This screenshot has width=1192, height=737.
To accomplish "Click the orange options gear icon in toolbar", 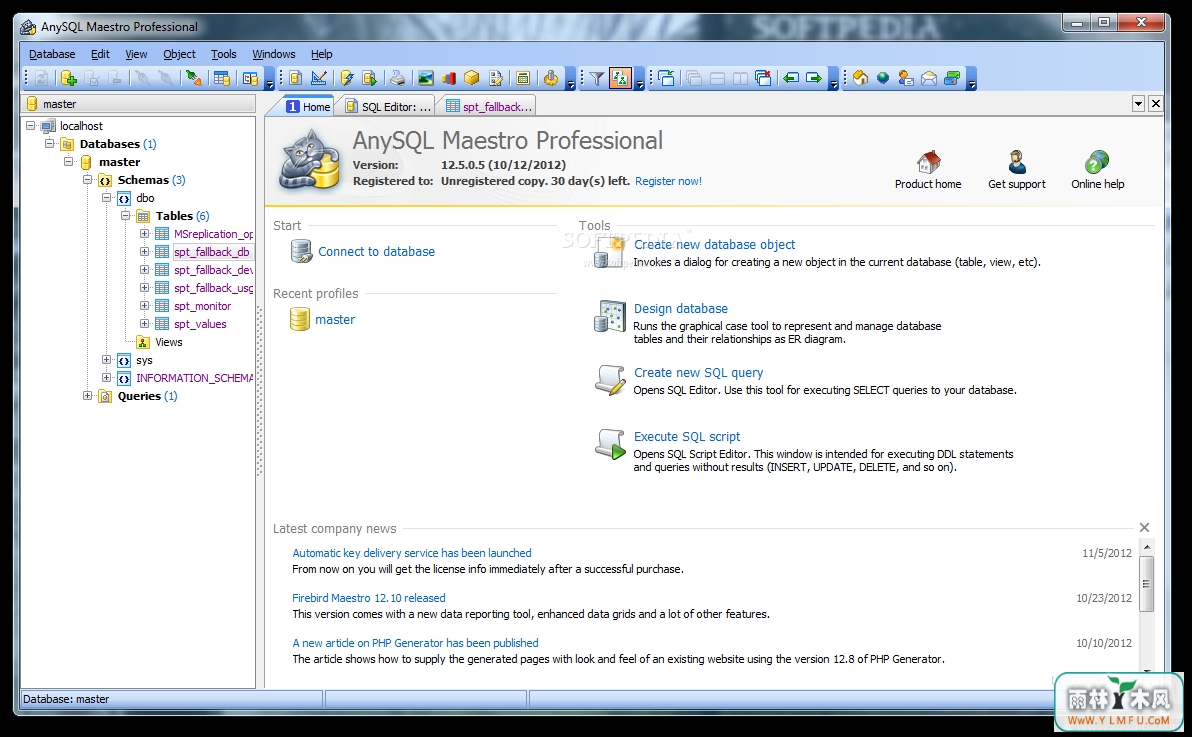I will pos(551,78).
